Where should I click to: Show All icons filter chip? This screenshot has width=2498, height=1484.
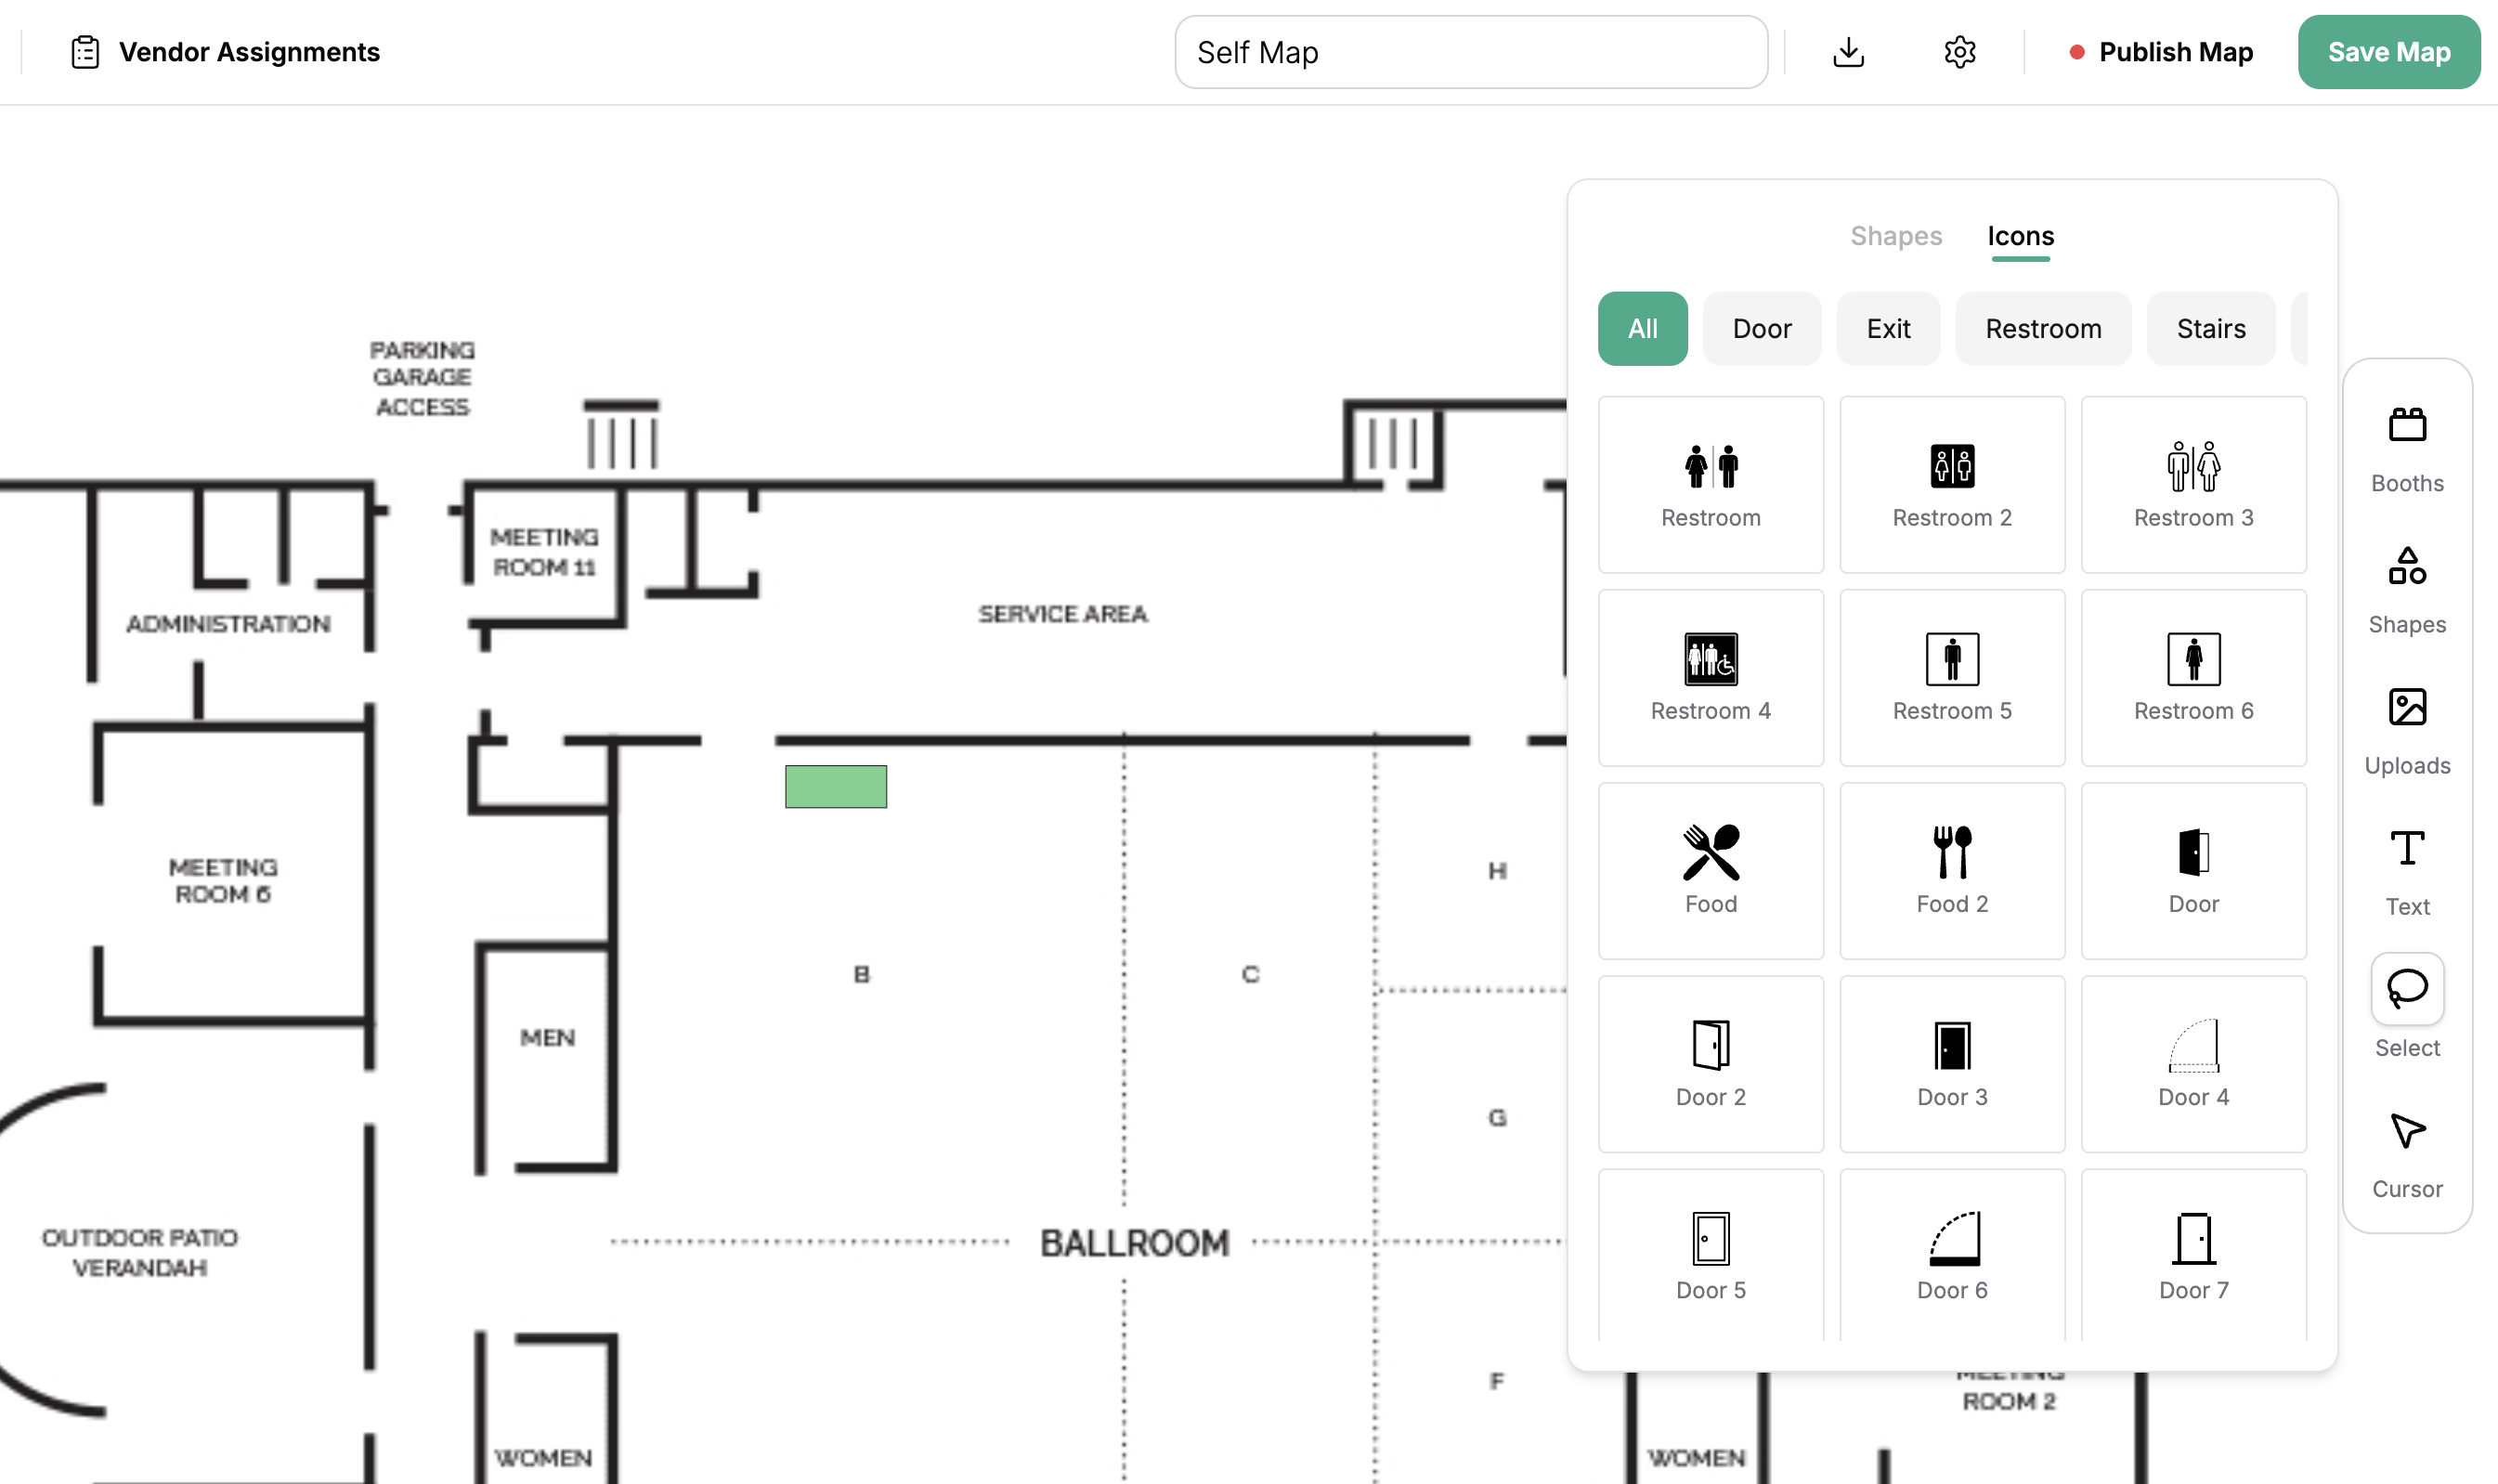click(x=1642, y=329)
